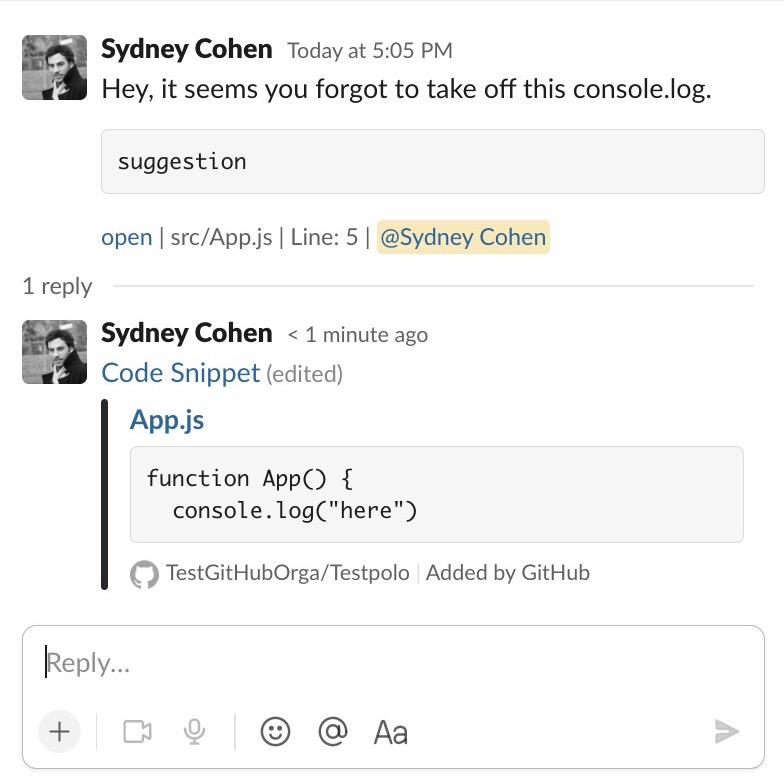Open the App.js file link
Screen dimensions: 784x777
[167, 420]
